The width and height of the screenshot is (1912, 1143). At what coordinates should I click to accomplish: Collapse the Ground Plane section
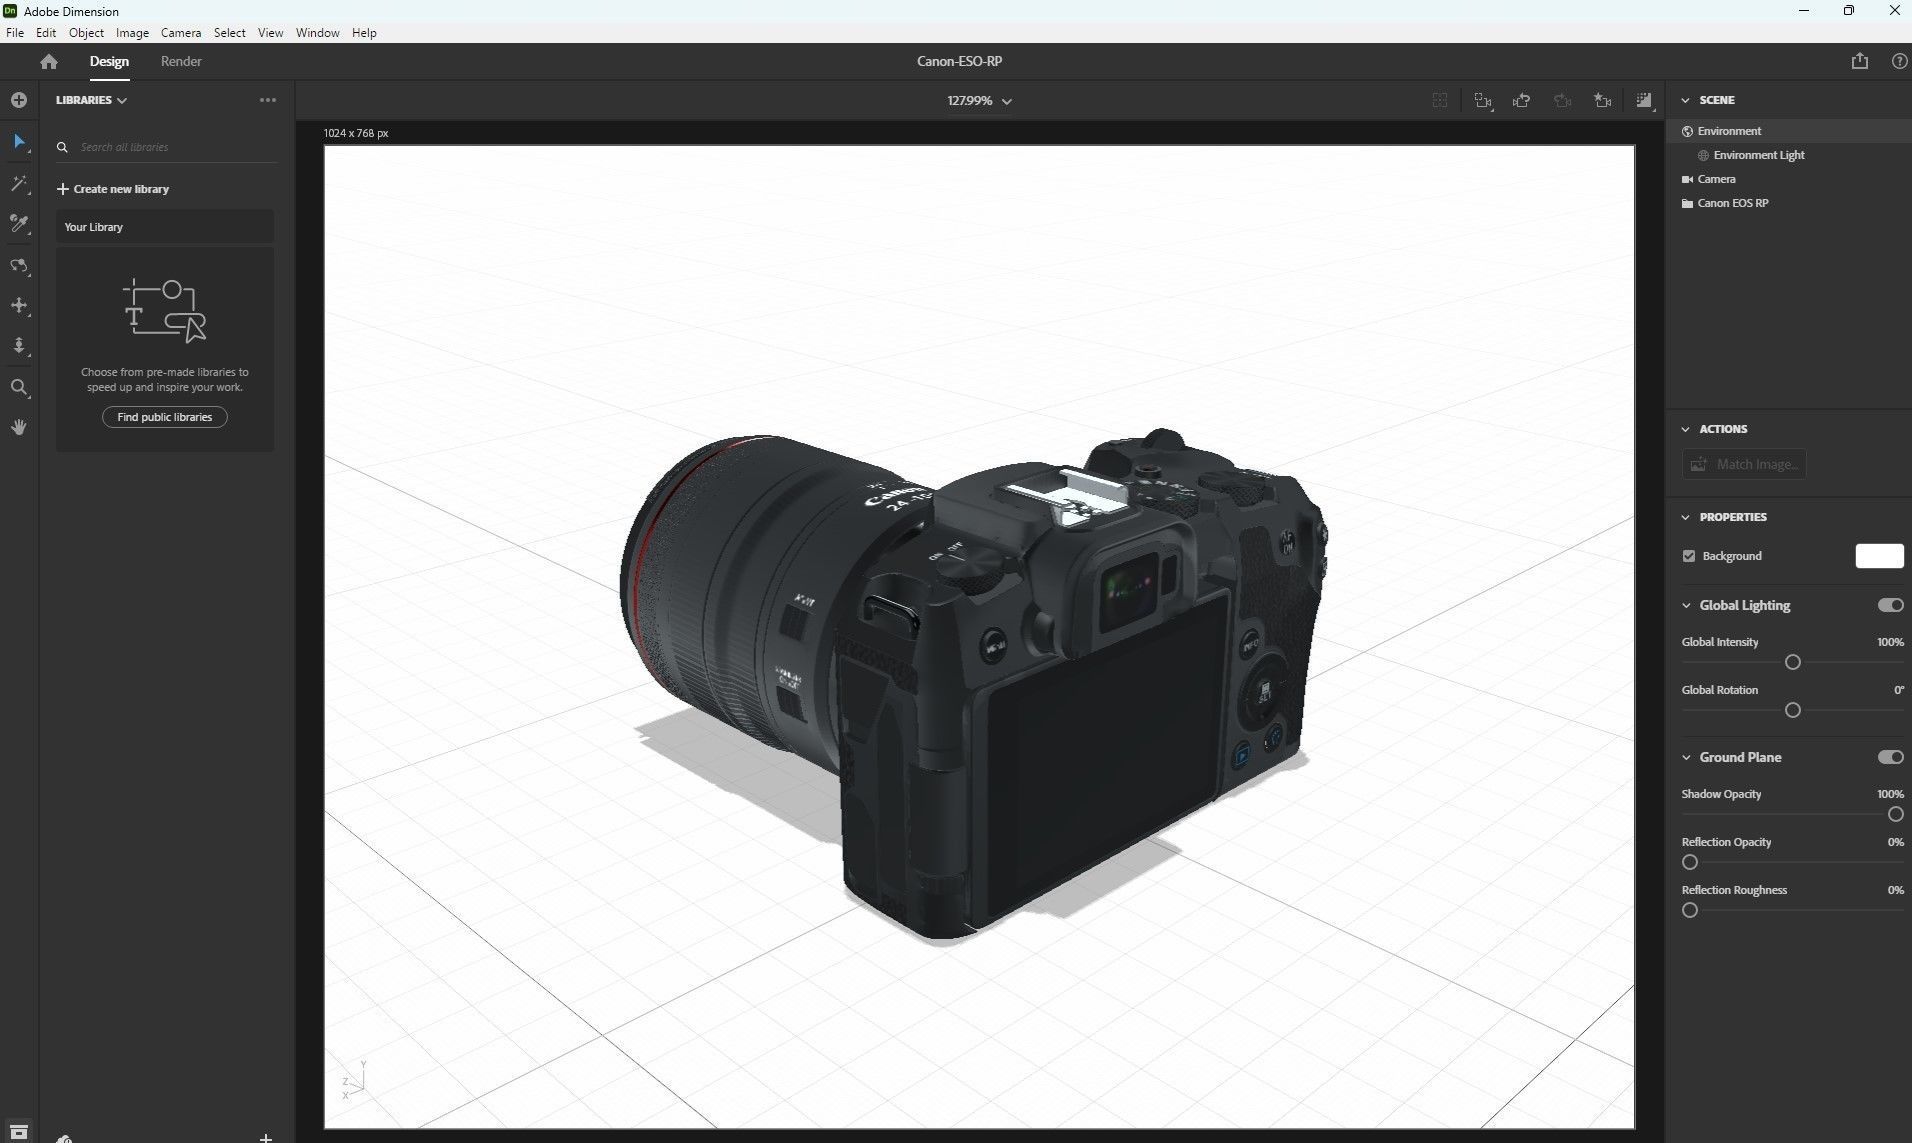coord(1686,757)
